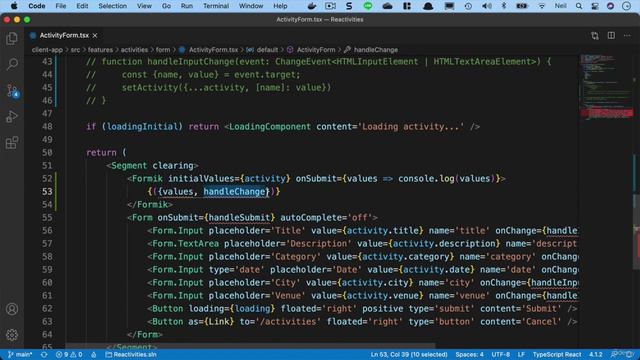The height and width of the screenshot is (360, 640).
Task: Open the Terminal menu
Action: [216, 6]
